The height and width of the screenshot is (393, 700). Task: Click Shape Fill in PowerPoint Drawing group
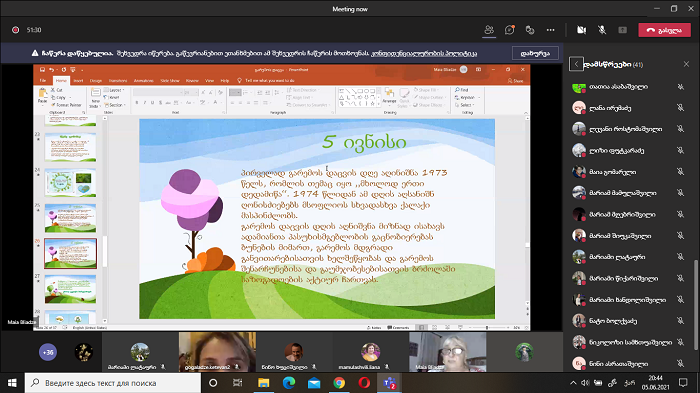tap(425, 90)
